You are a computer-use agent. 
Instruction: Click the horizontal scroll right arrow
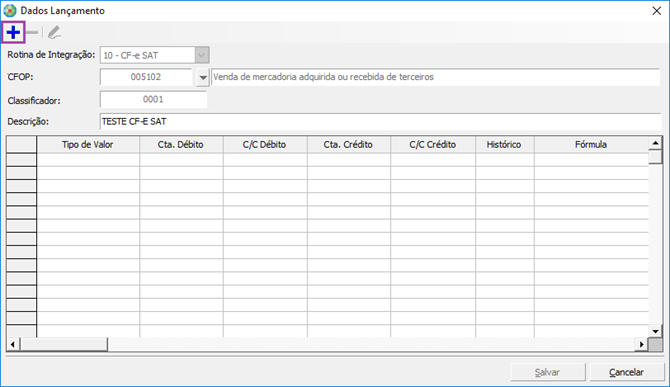[x=641, y=344]
